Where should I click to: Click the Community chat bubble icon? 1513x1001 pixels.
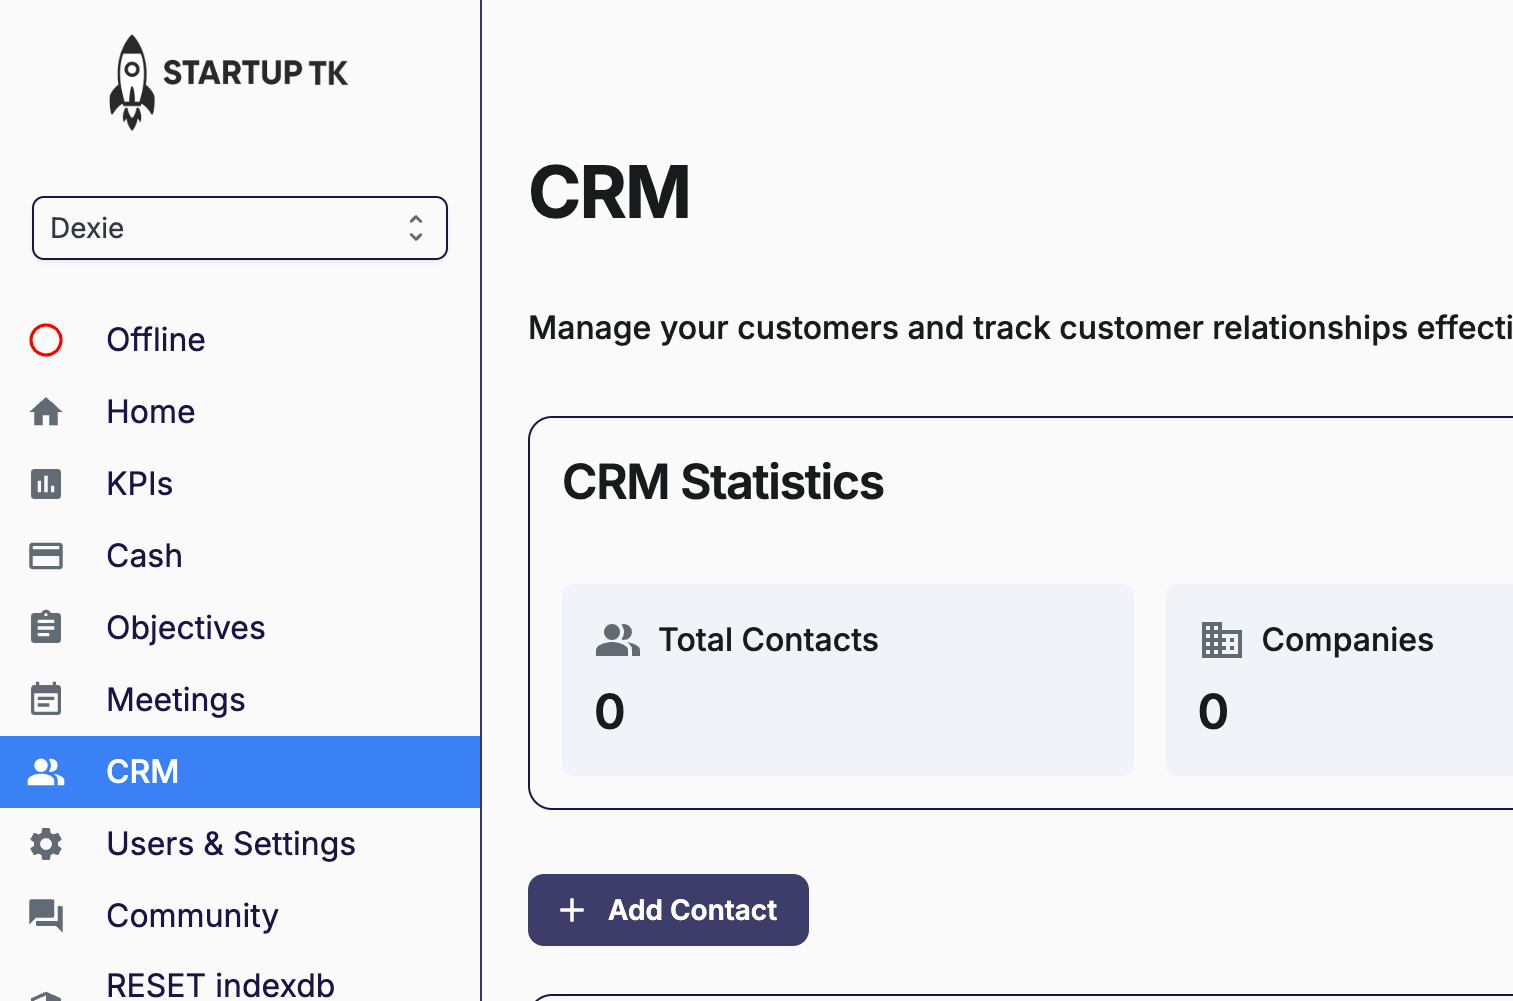[46, 915]
